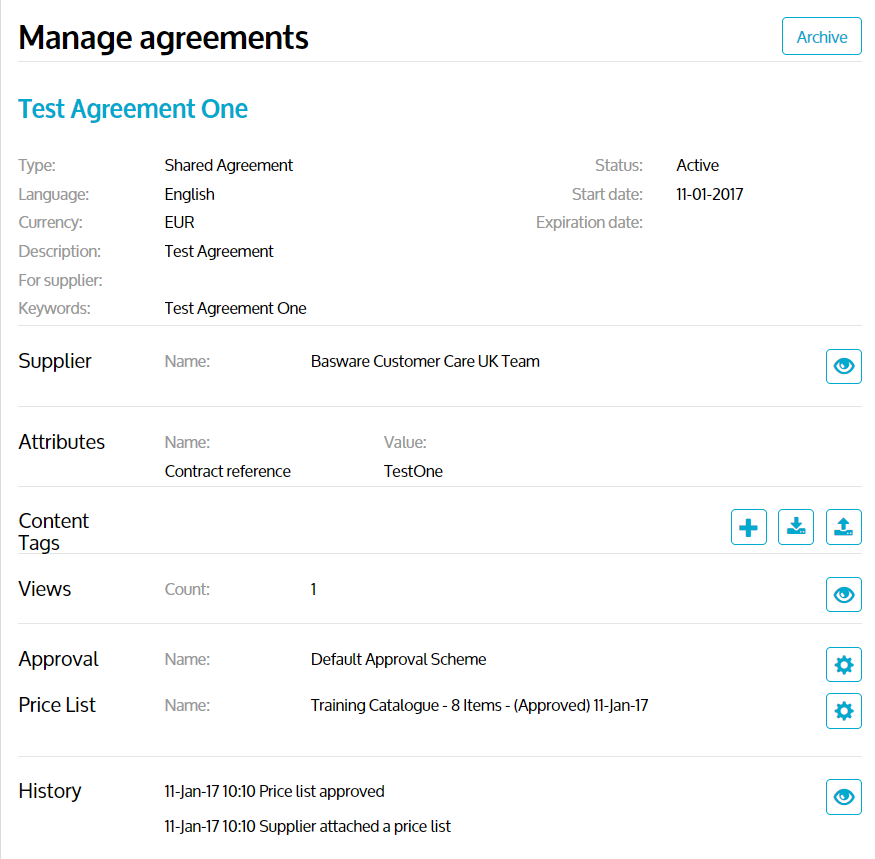Screen dimensions: 875x859
Task: Select the Basware Customer Care UK Team name
Action: click(425, 362)
